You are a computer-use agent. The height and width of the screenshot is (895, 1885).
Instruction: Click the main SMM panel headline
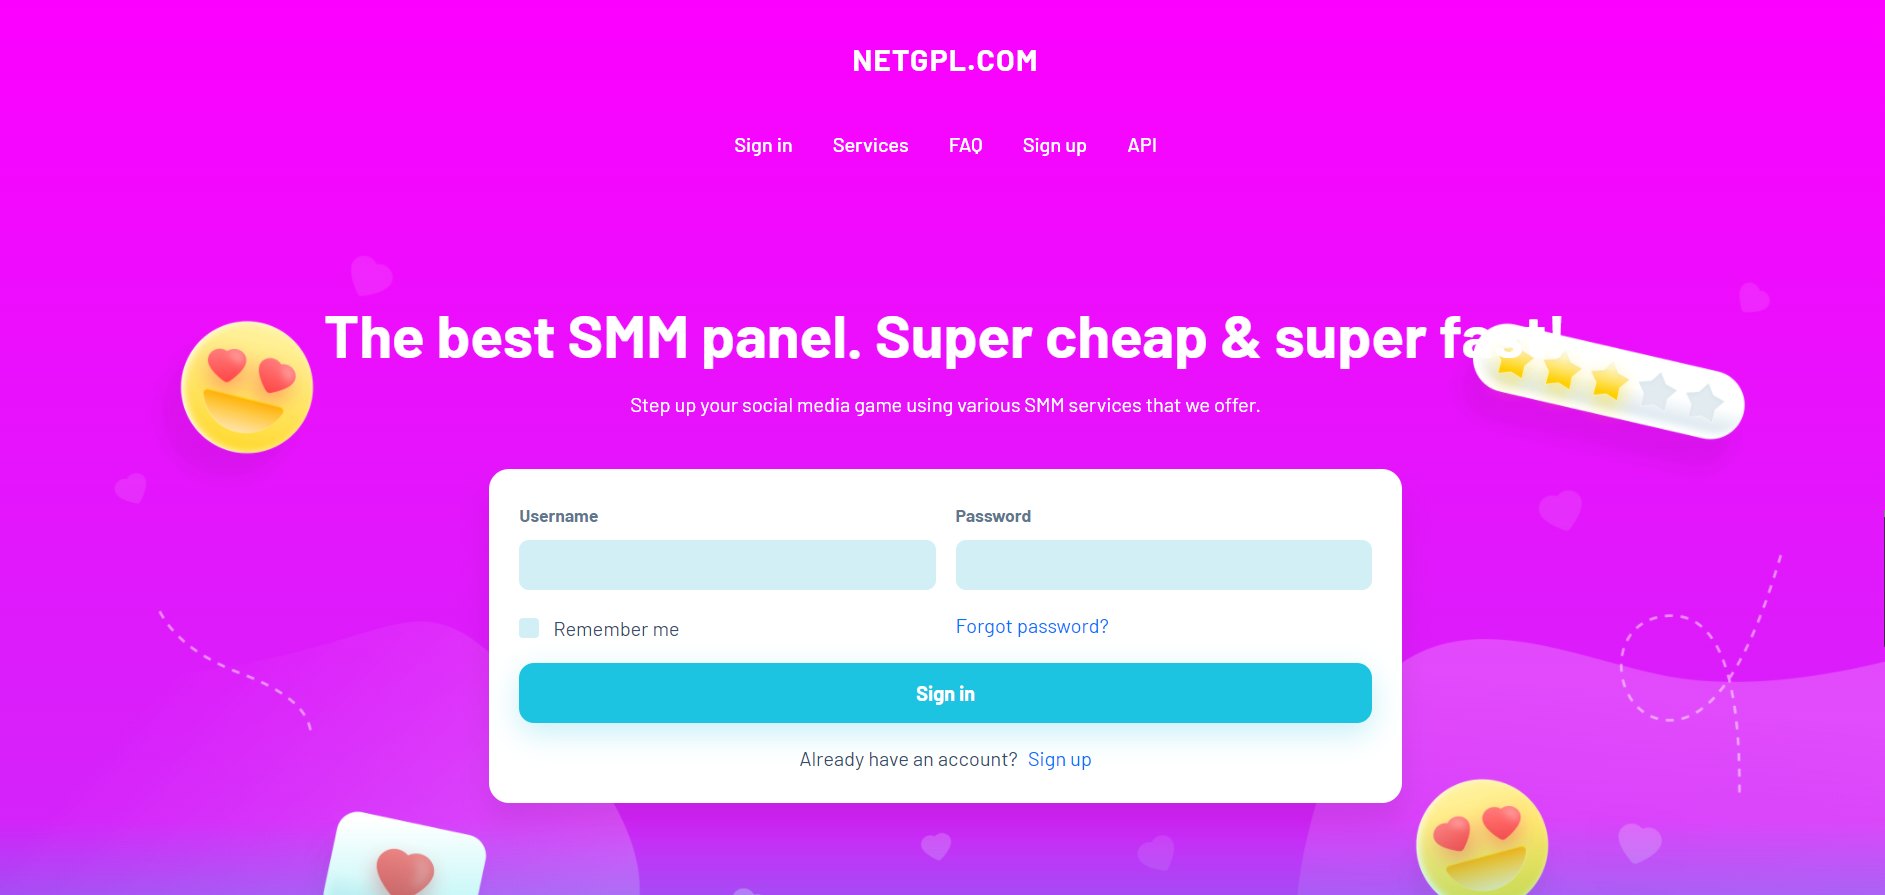944,339
